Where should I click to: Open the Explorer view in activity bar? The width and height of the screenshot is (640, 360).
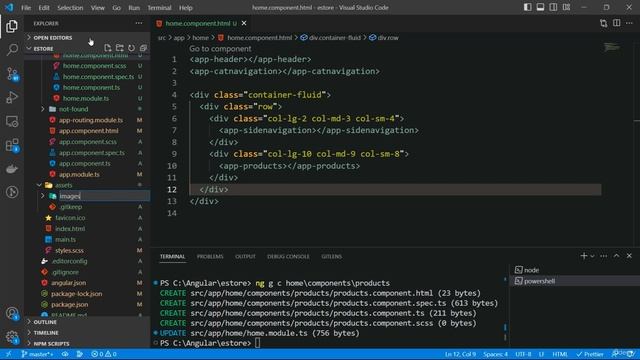coord(12,26)
